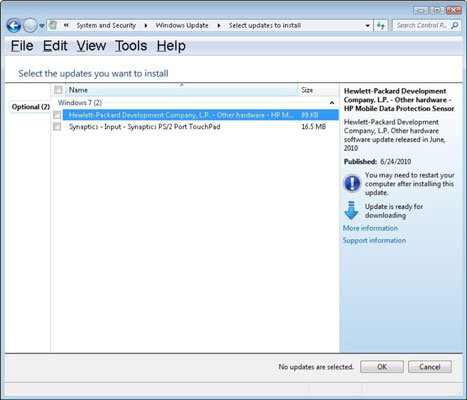Select the Optional (2) tab
The height and width of the screenshot is (400, 467).
click(x=31, y=107)
